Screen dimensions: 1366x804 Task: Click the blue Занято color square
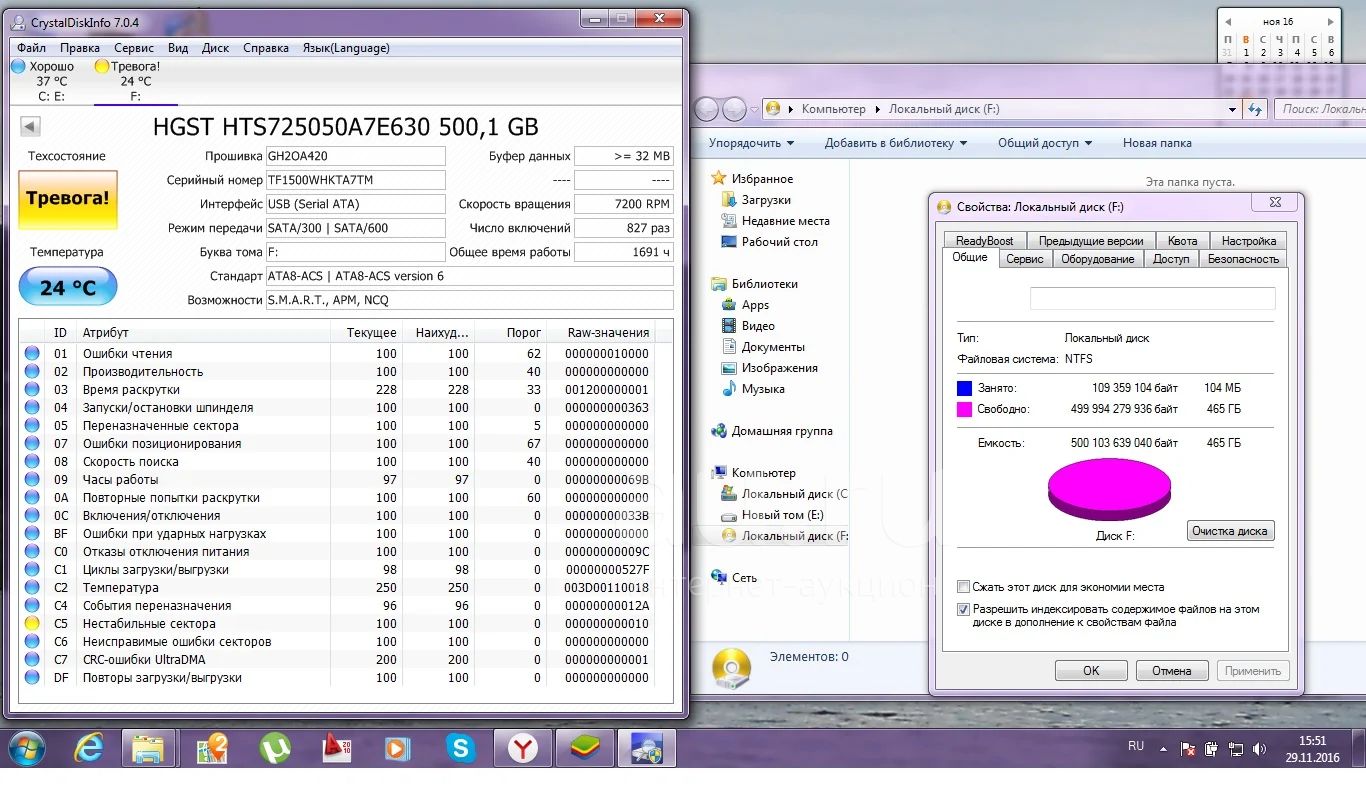[964, 388]
